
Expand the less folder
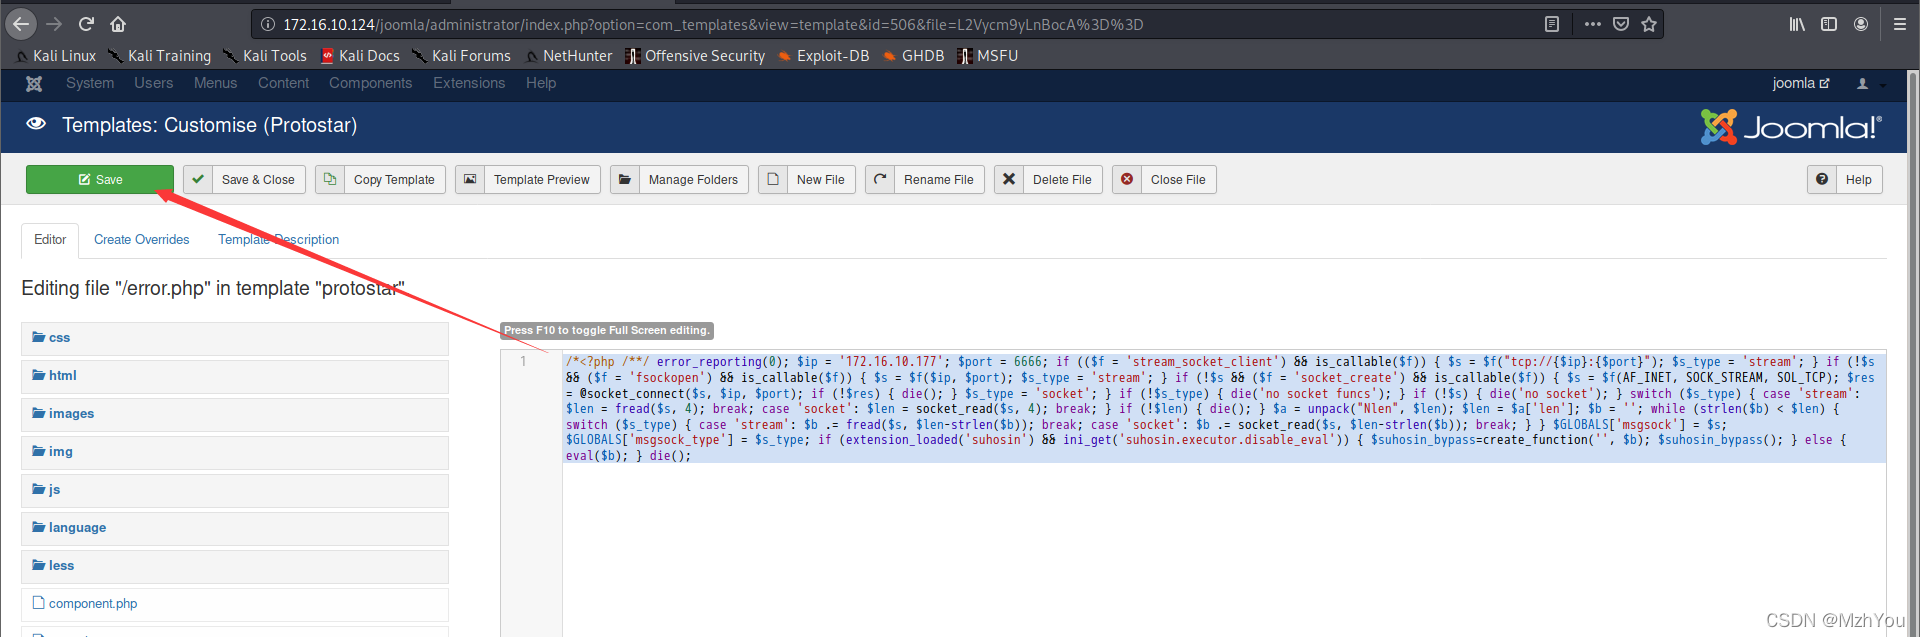pyautogui.click(x=234, y=566)
